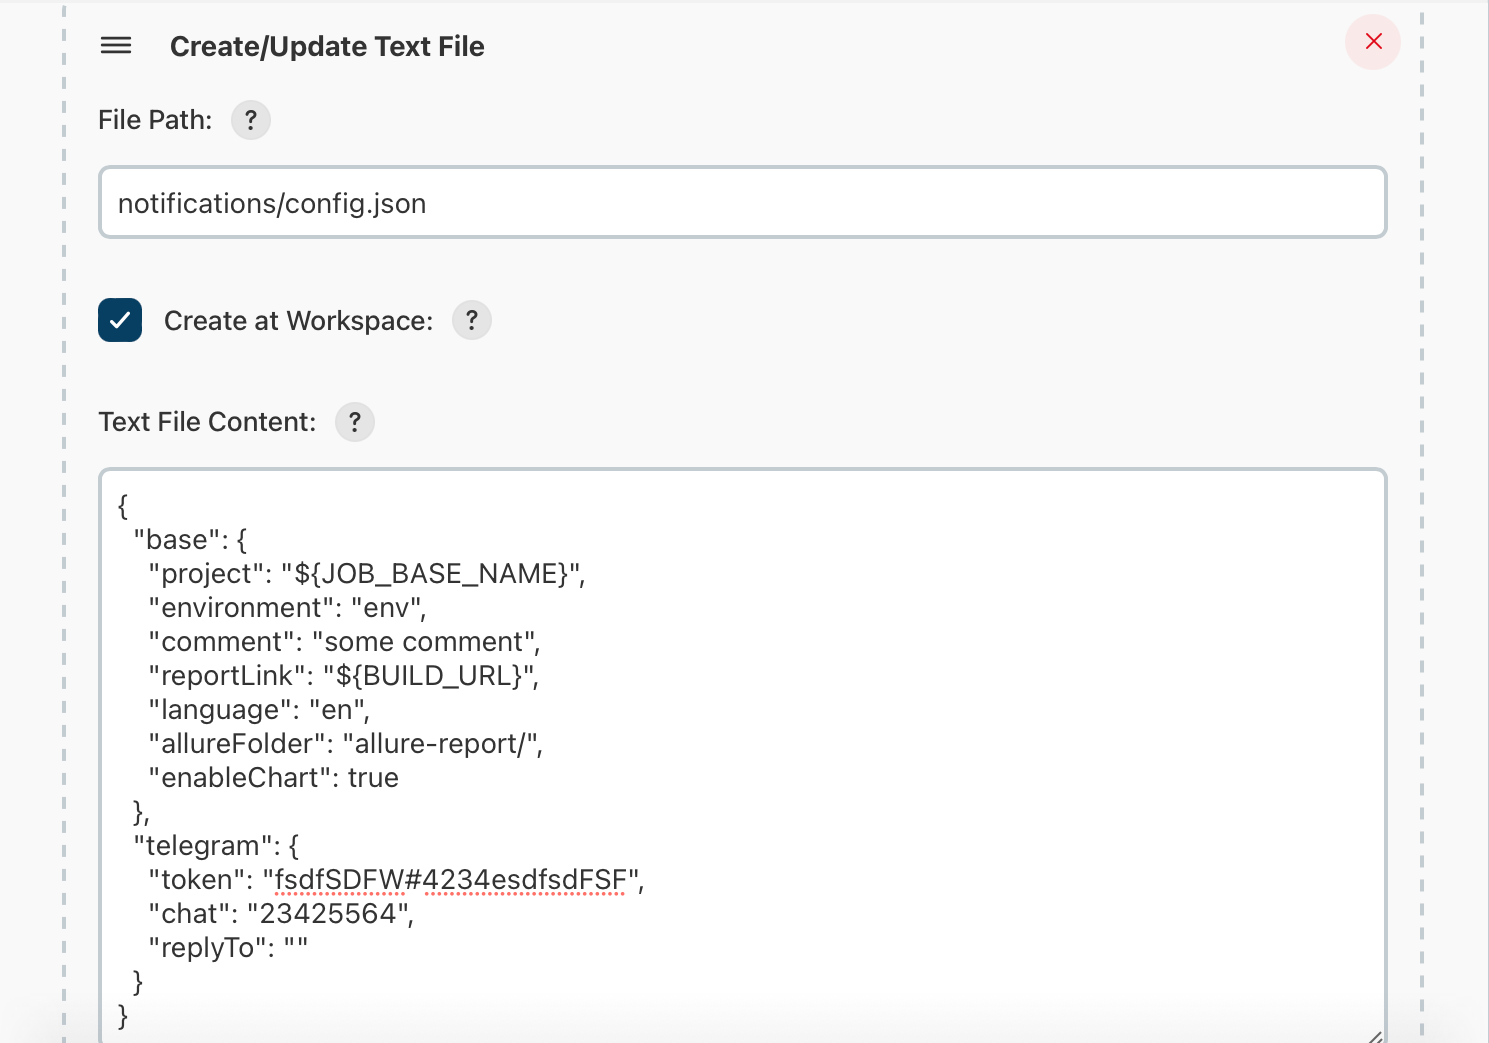Image resolution: width=1489 pixels, height=1043 pixels.
Task: Click the "replyTo": "" line
Action: pos(228,948)
